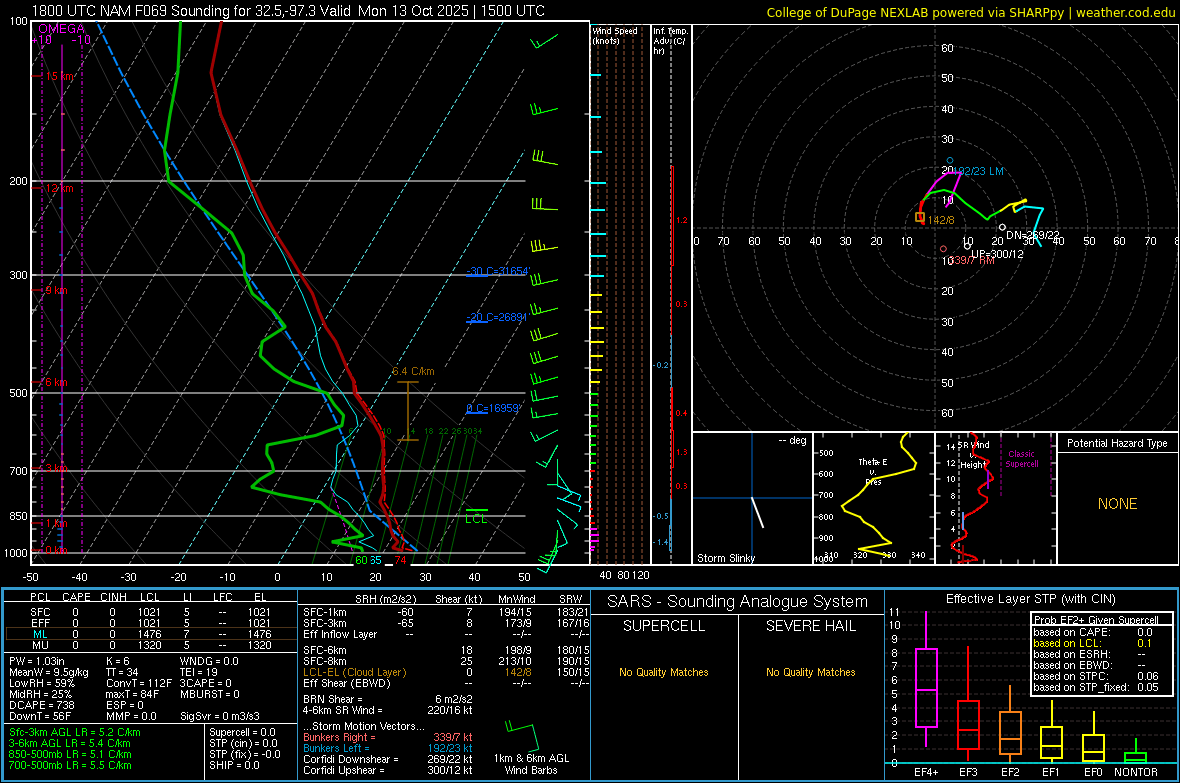Click the Eff Inflow Layer row label
The width and height of the screenshot is (1180, 783).
pos(340,634)
